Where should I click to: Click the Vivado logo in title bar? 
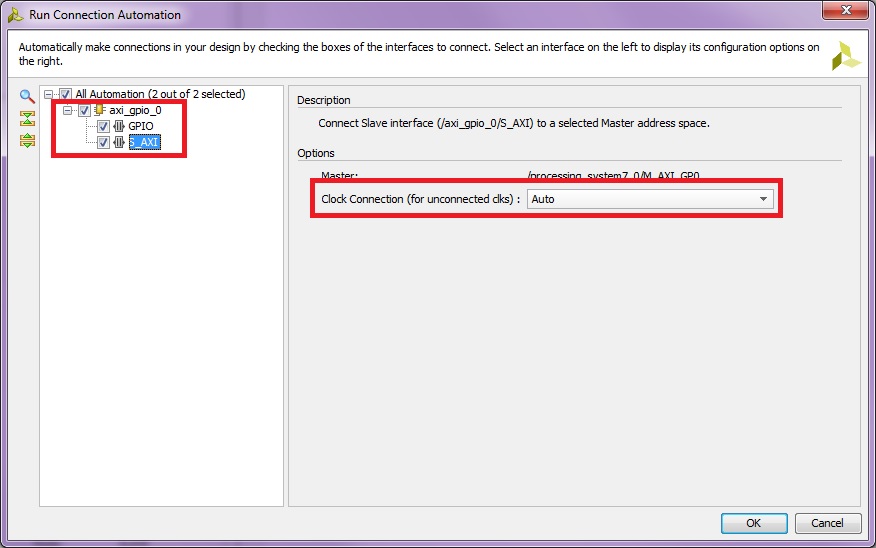15,15
